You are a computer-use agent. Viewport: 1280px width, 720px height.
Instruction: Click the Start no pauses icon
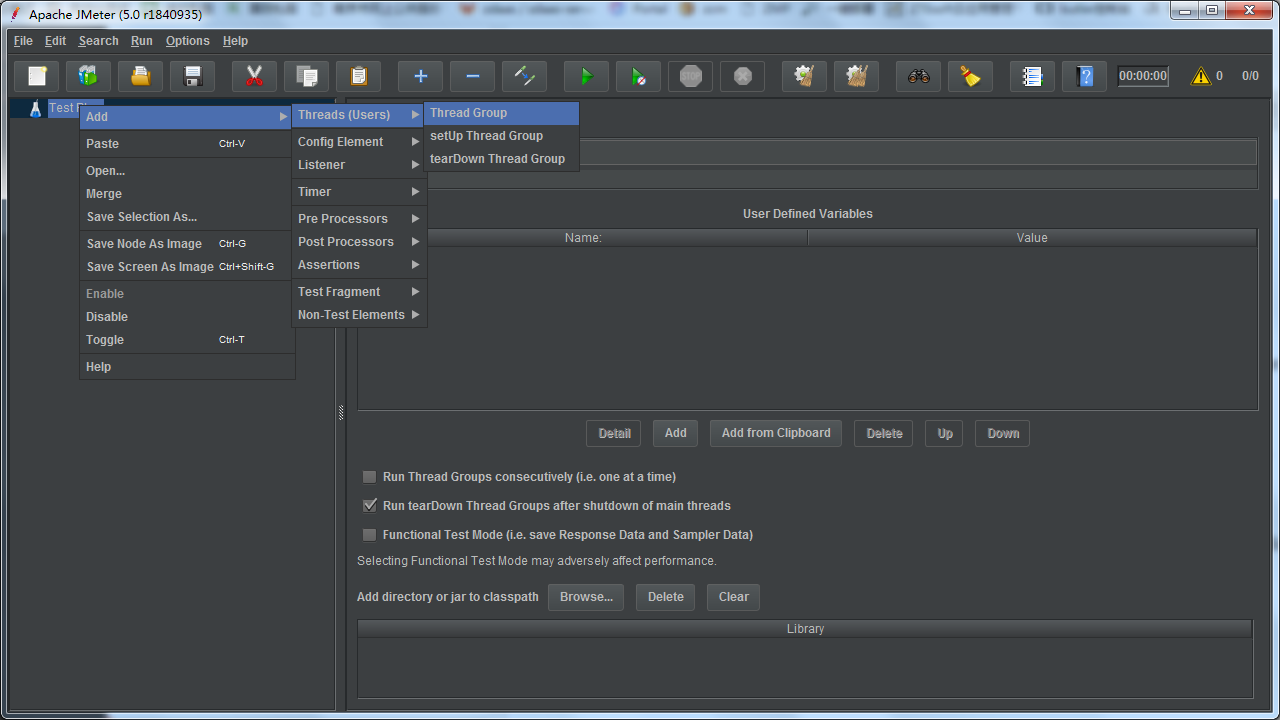point(639,76)
